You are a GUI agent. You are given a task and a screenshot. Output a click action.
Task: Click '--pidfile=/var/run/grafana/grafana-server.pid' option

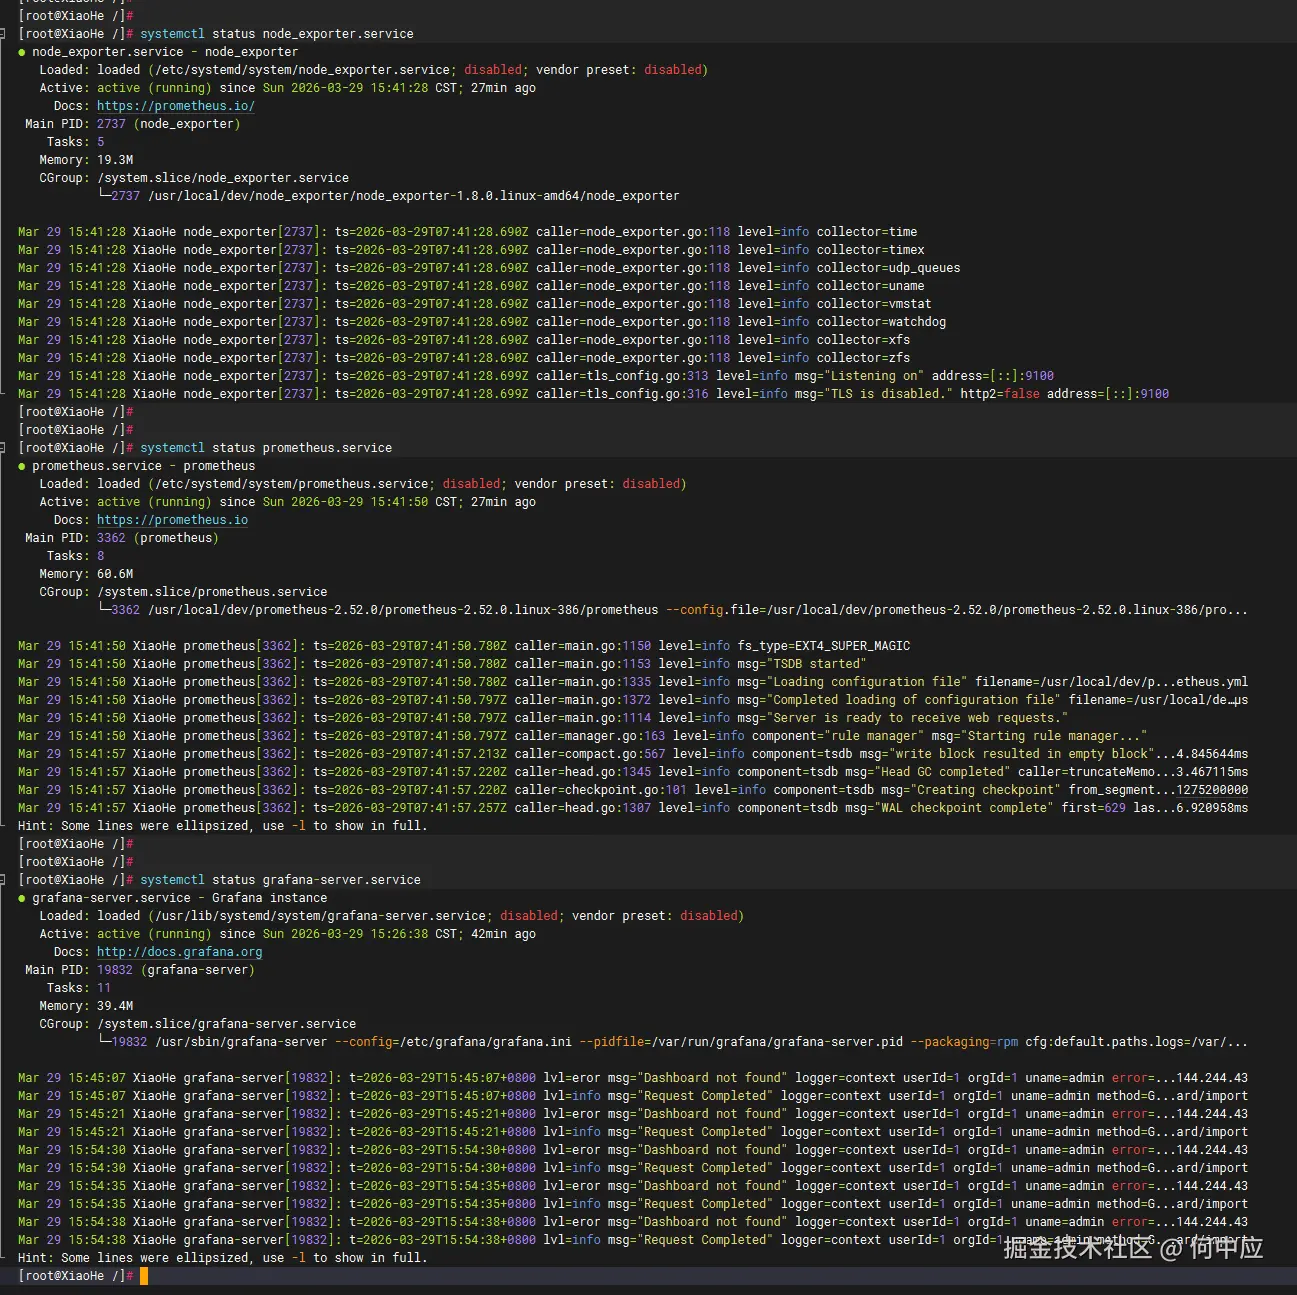tap(741, 1042)
